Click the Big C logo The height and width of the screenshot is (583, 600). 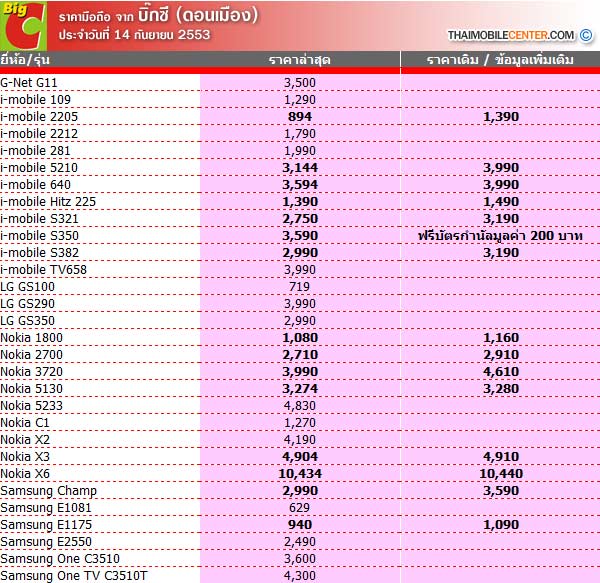tap(23, 26)
